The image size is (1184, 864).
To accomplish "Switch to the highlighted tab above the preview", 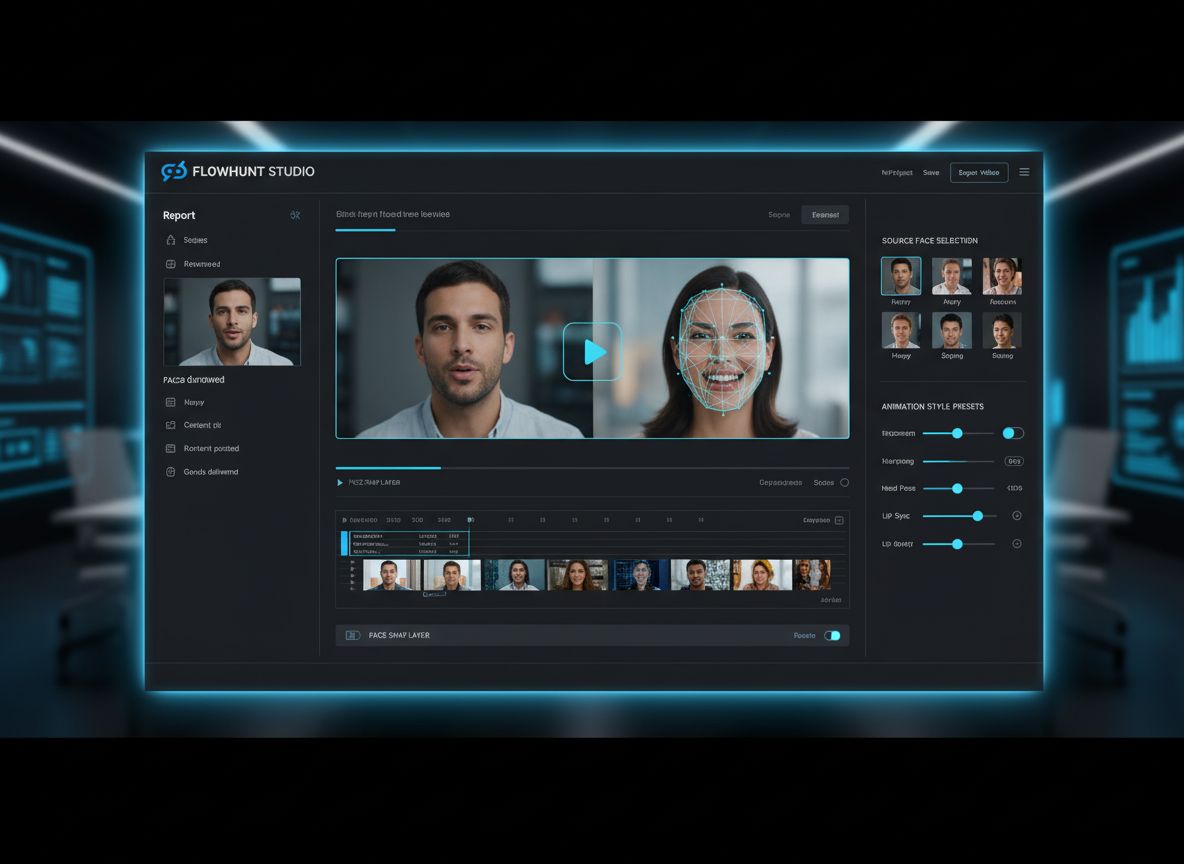I will [825, 214].
